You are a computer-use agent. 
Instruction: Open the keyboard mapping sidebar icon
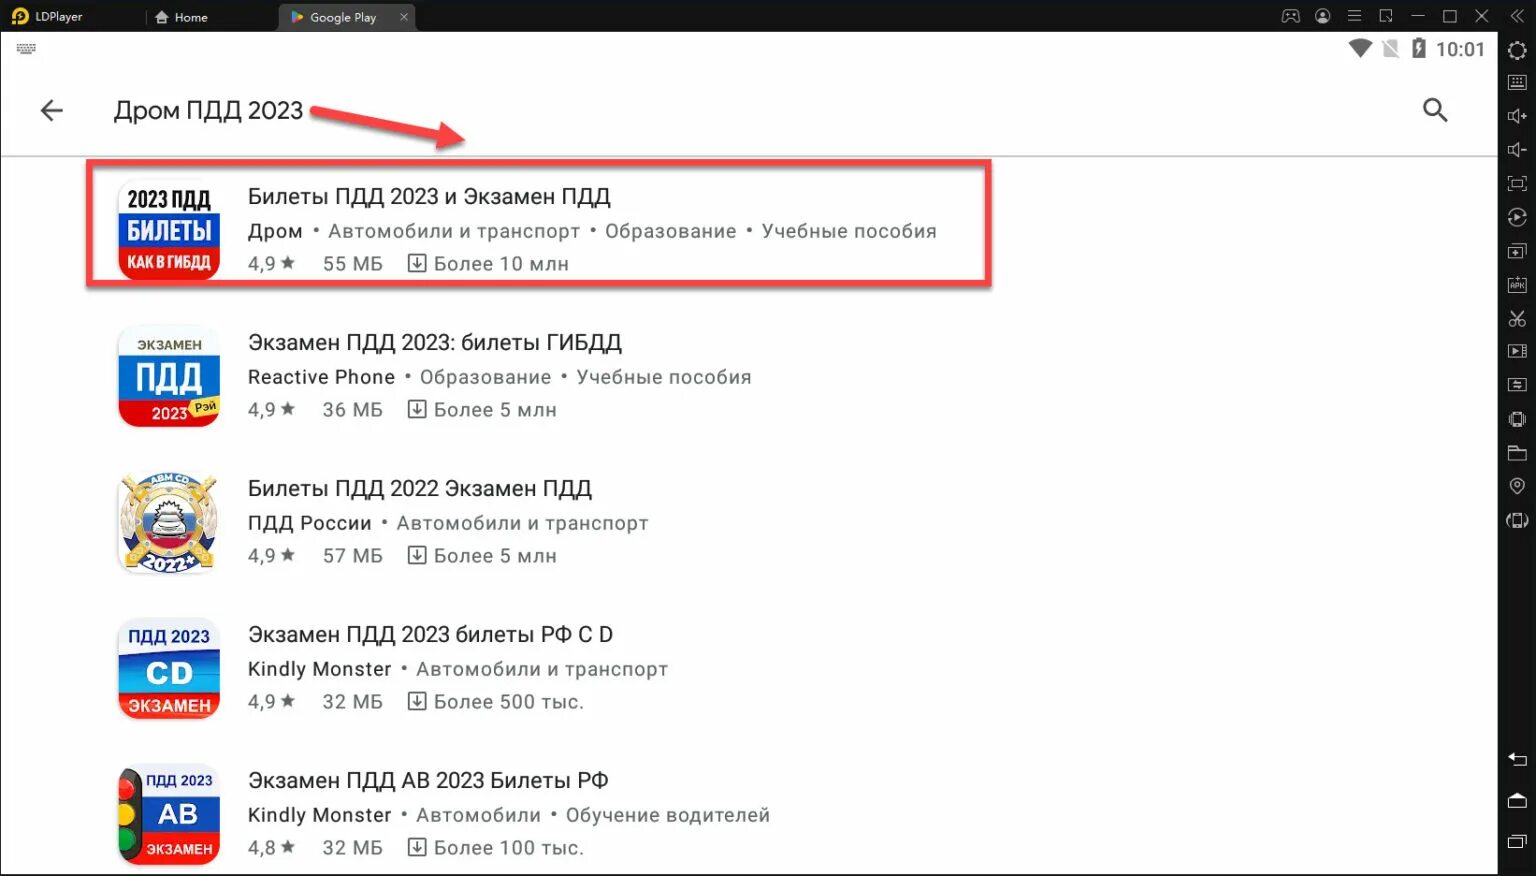[1517, 83]
